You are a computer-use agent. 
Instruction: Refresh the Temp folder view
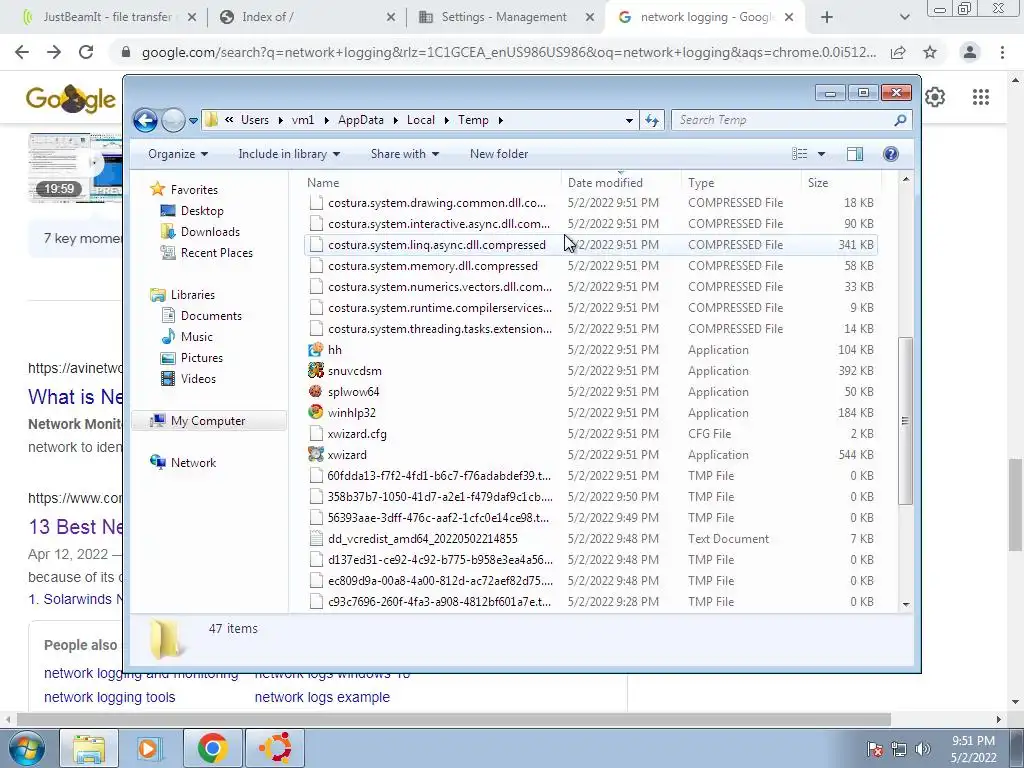(x=652, y=120)
